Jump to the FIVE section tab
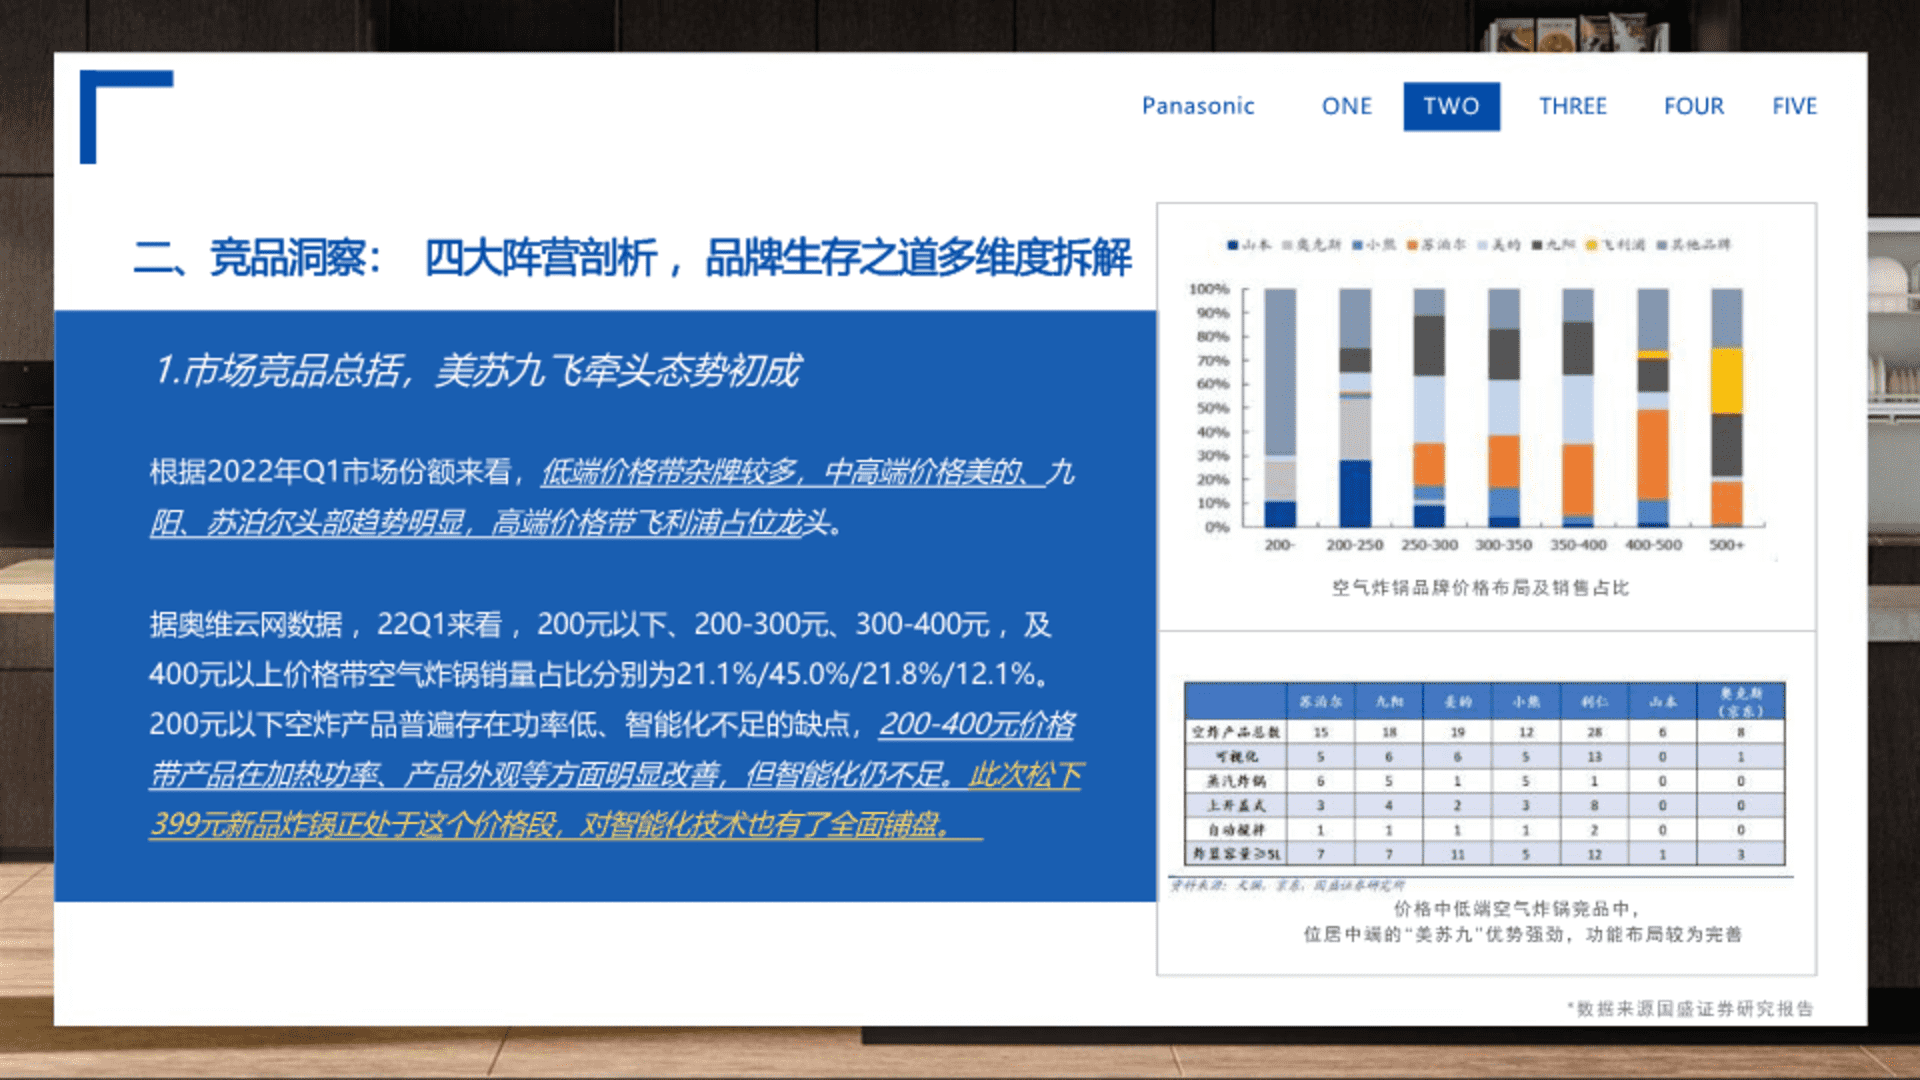Viewport: 1920px width, 1080px height. click(1794, 106)
